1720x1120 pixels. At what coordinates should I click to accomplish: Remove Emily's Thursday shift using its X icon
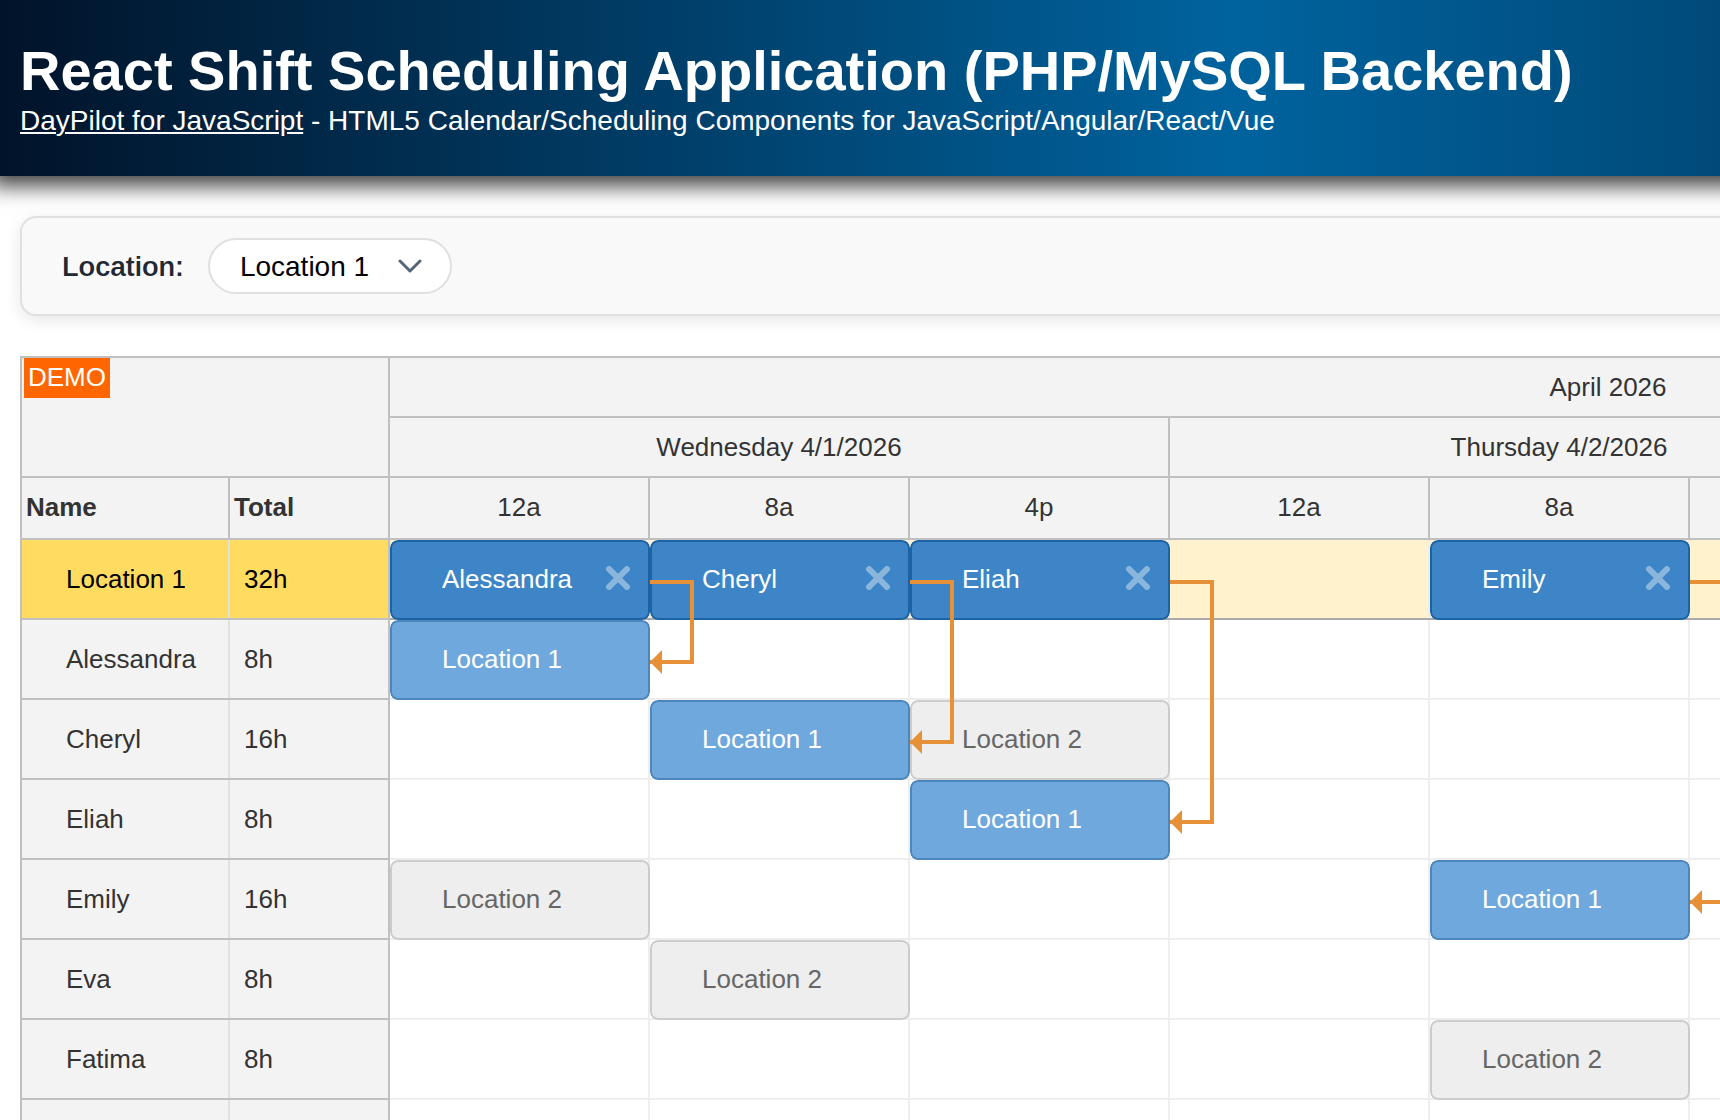point(1658,578)
